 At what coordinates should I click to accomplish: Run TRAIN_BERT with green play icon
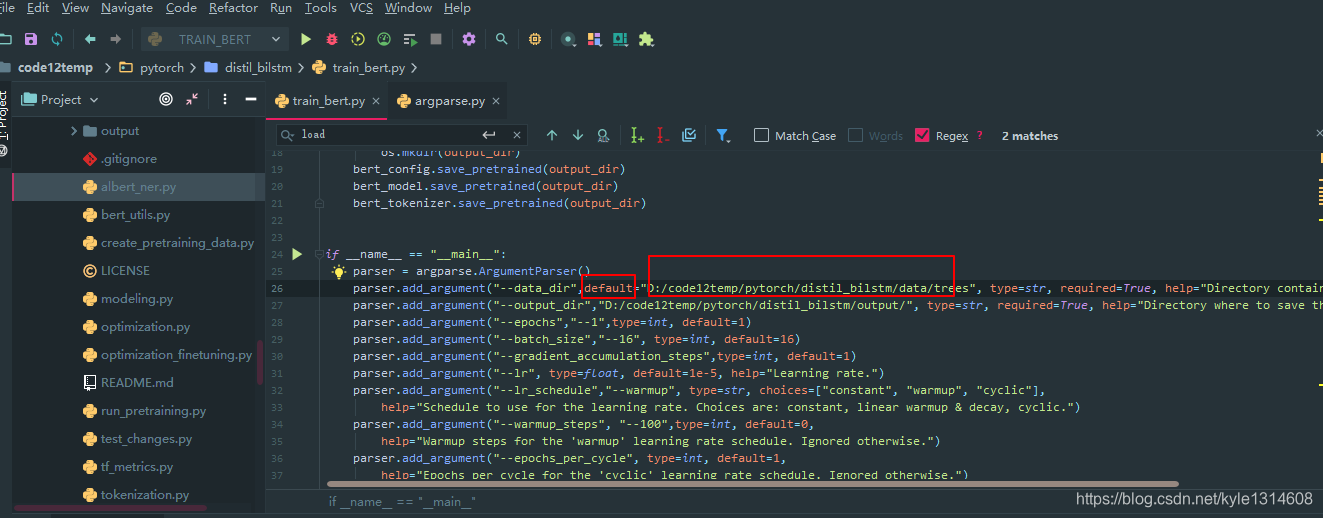tap(306, 40)
